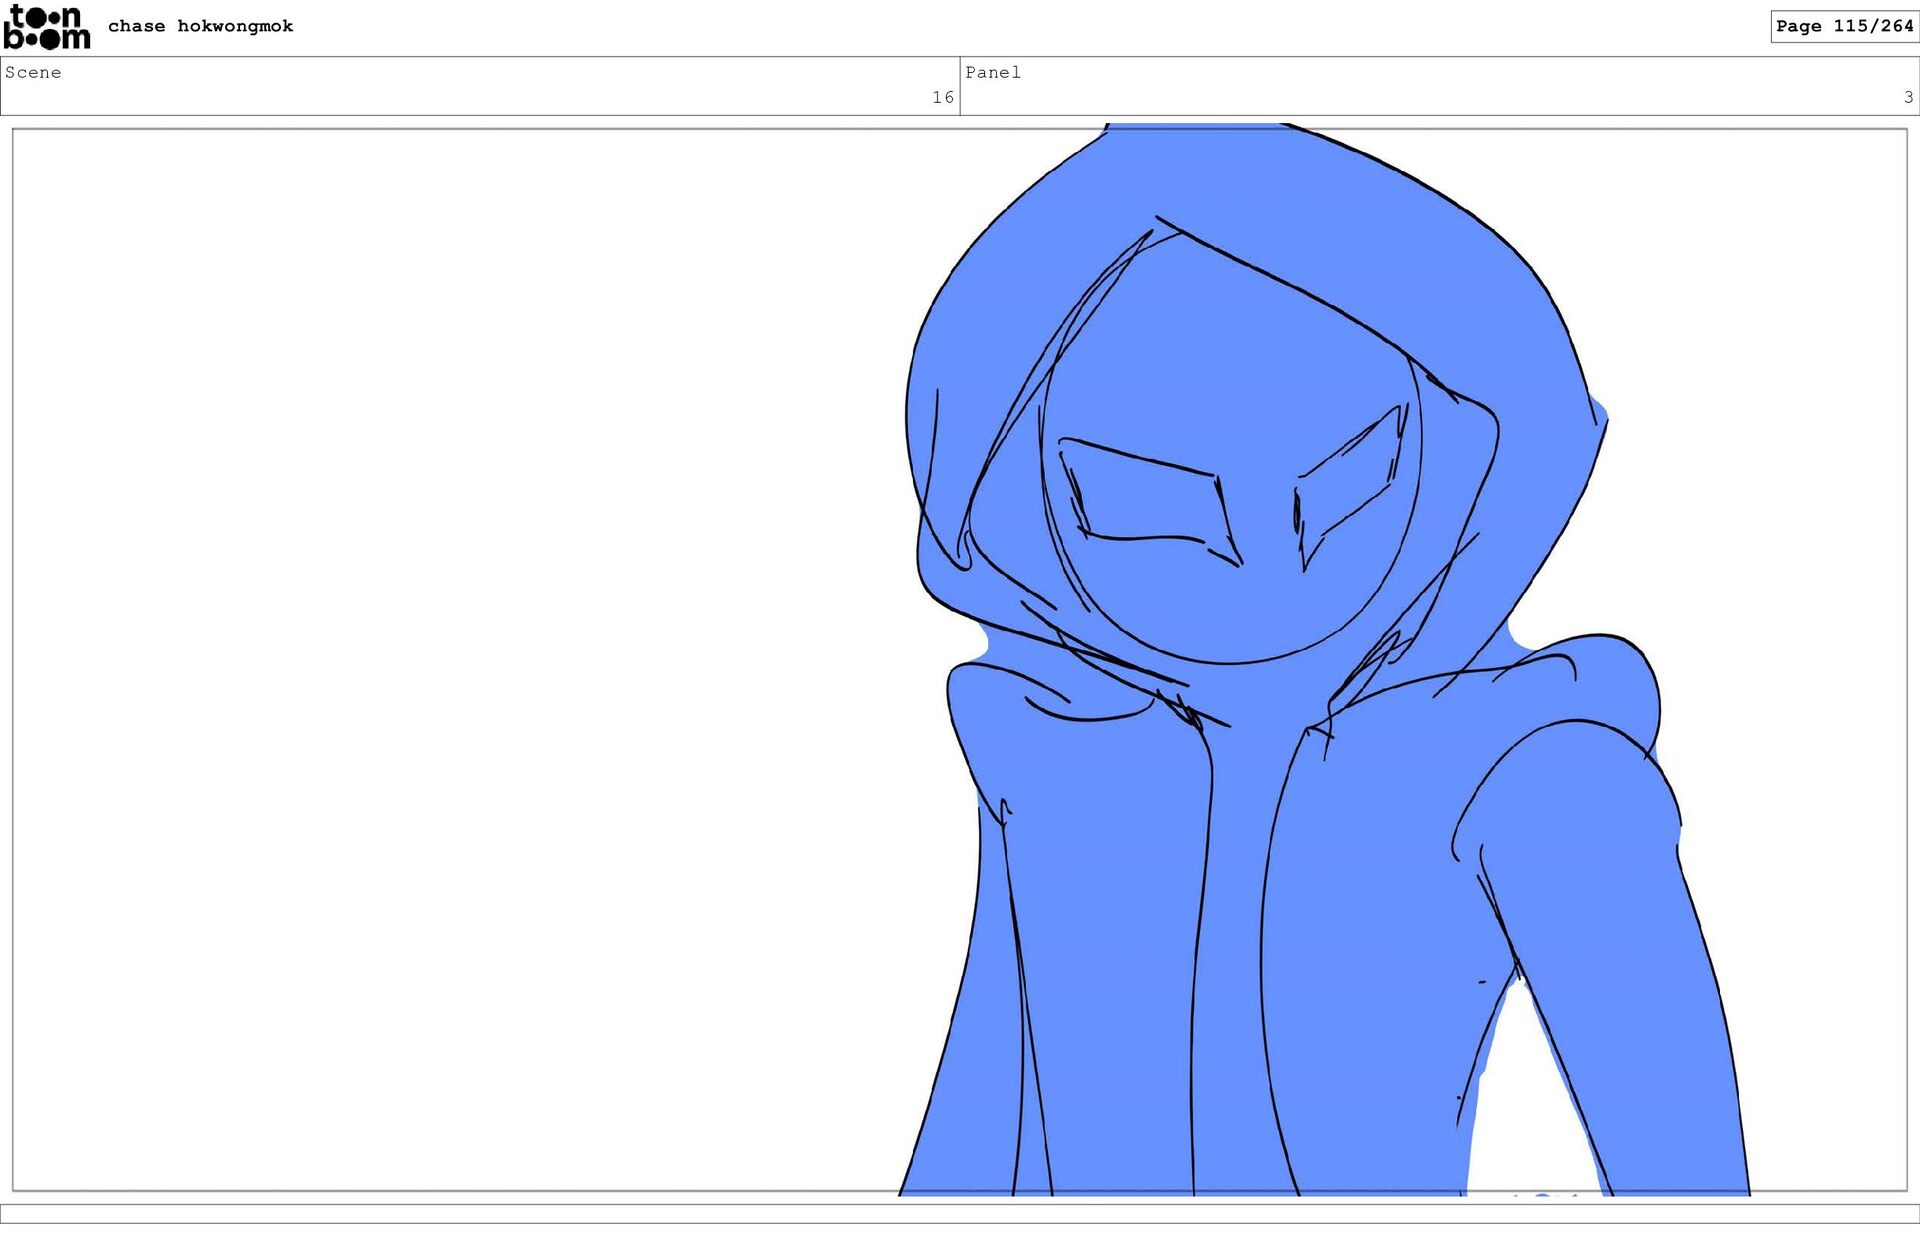Viewport: 1920px width, 1242px height.
Task: Select scene number 16
Action: (942, 97)
